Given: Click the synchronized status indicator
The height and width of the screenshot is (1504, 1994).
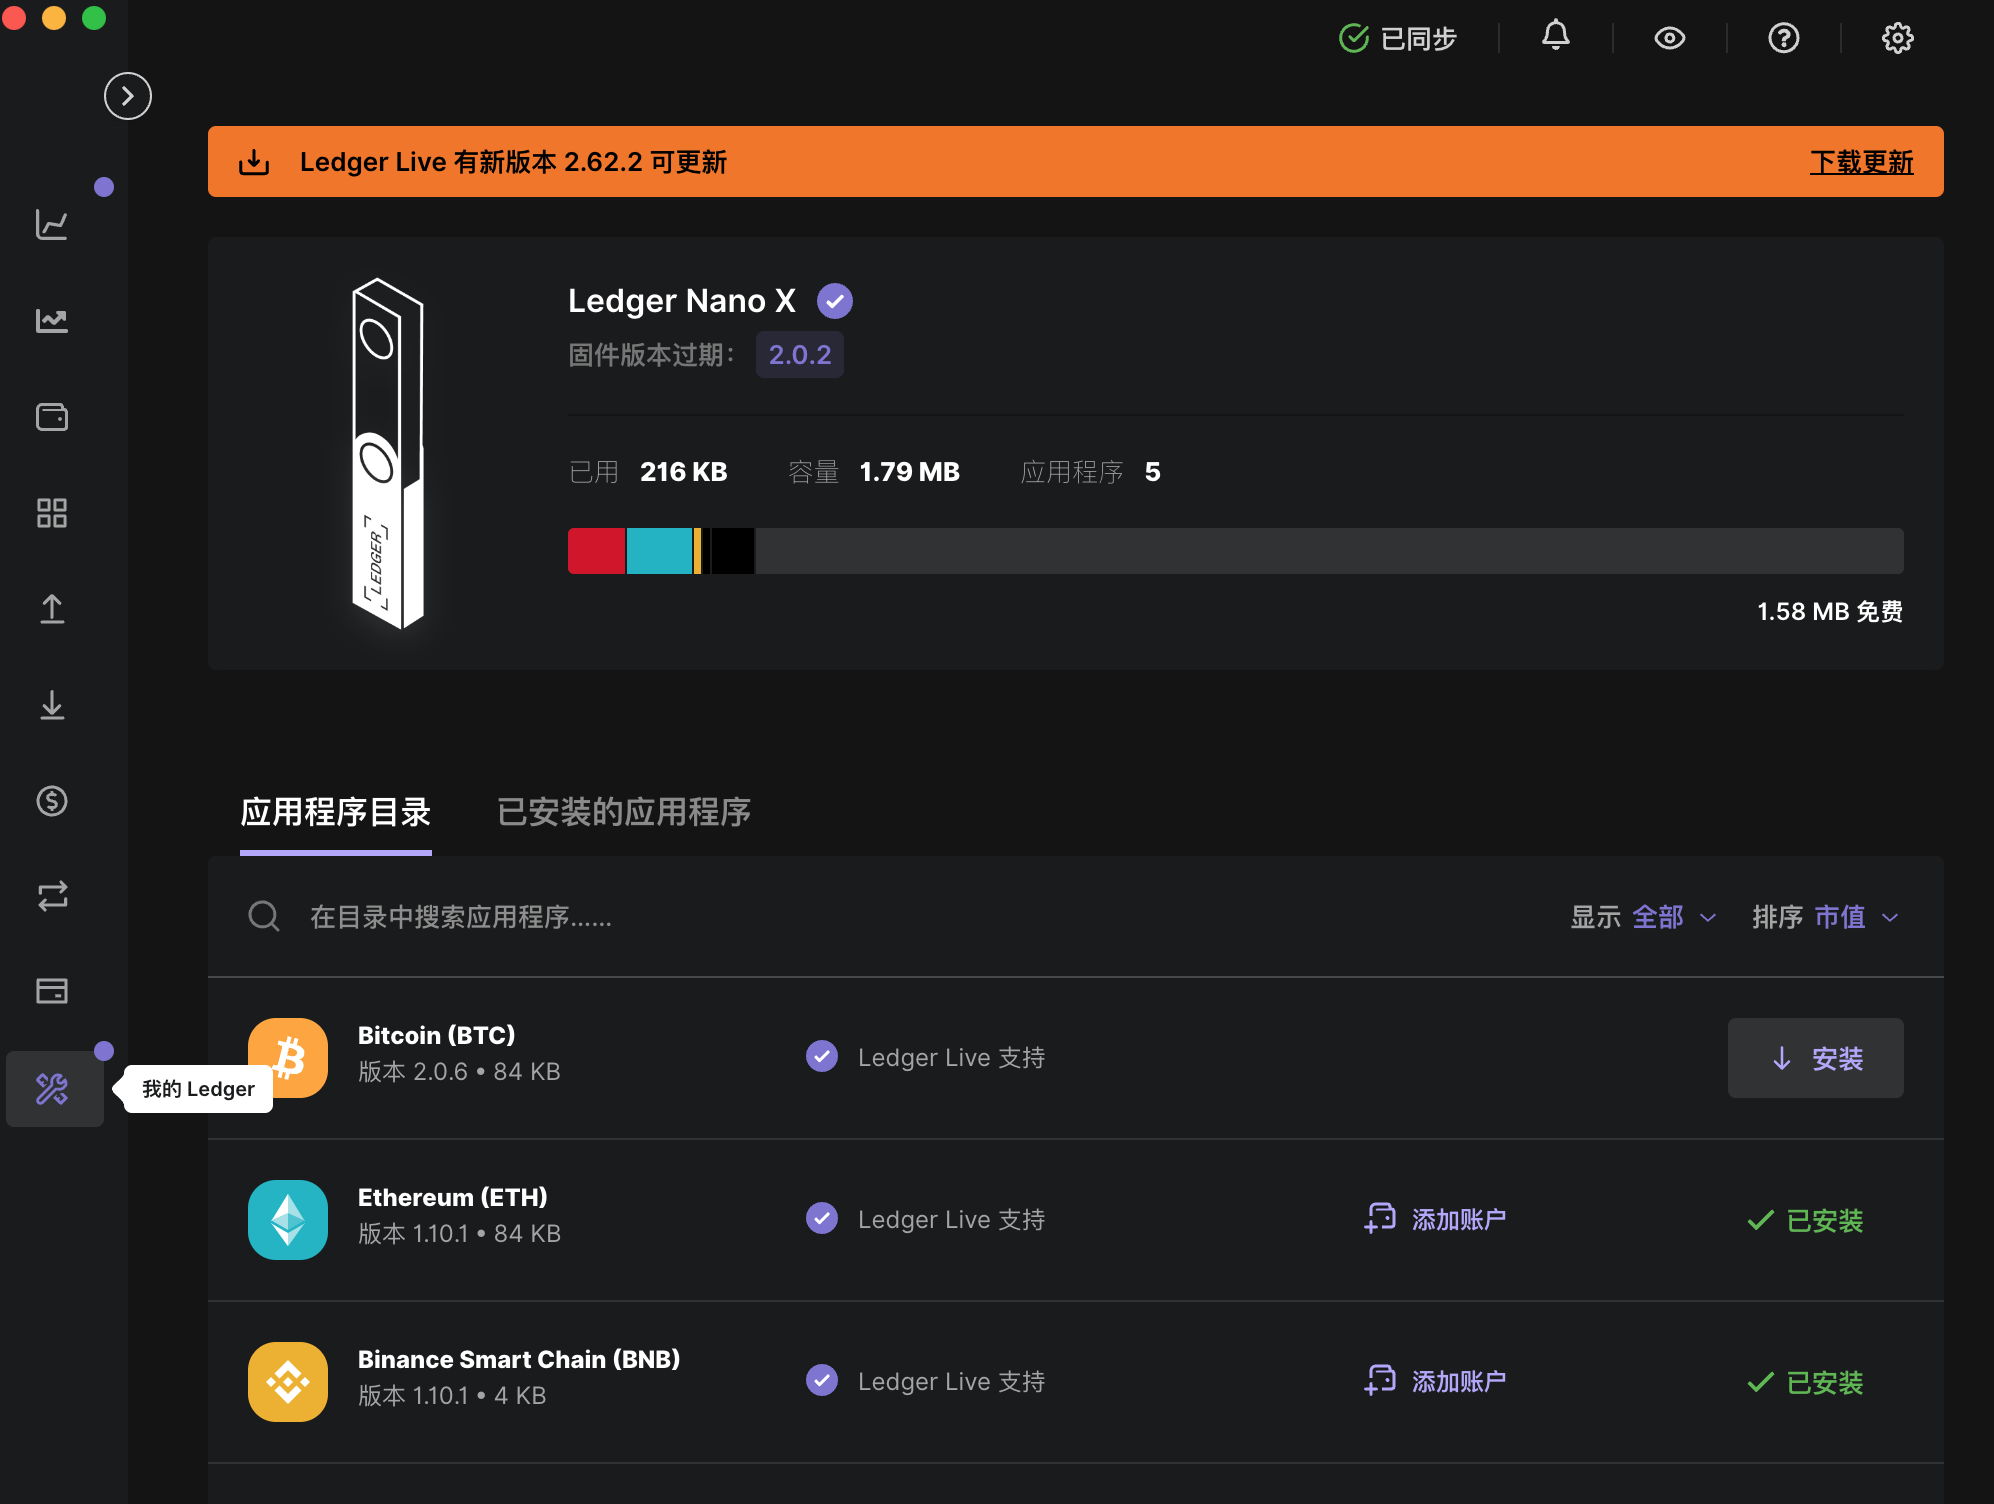Looking at the screenshot, I should [x=1397, y=38].
